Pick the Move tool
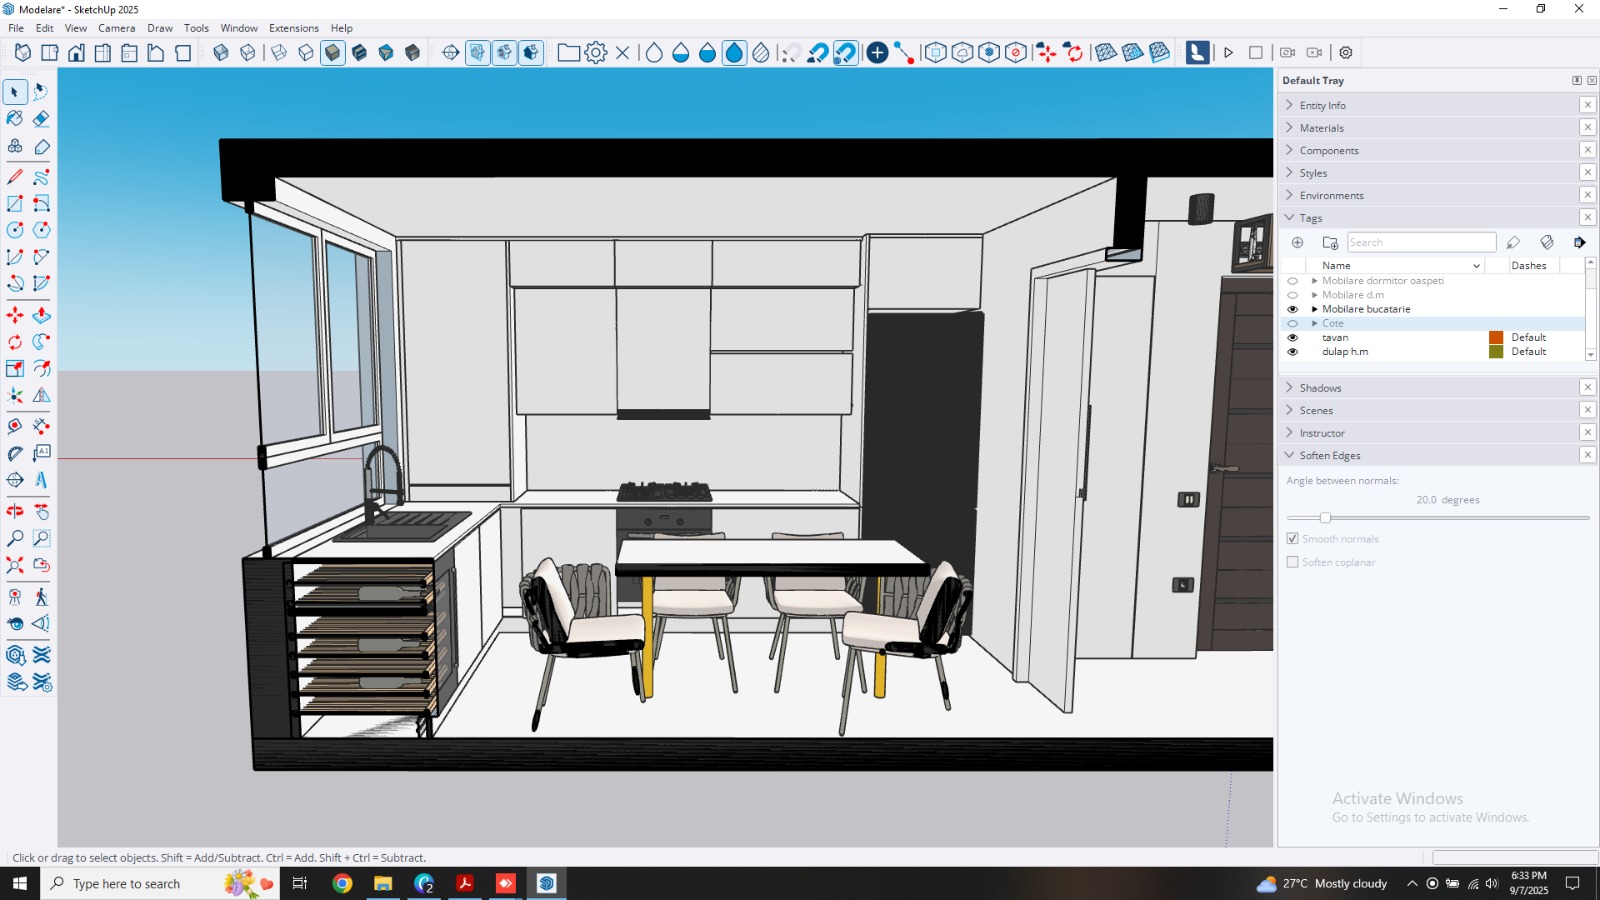Viewport: 1600px width, 900px height. [15, 315]
